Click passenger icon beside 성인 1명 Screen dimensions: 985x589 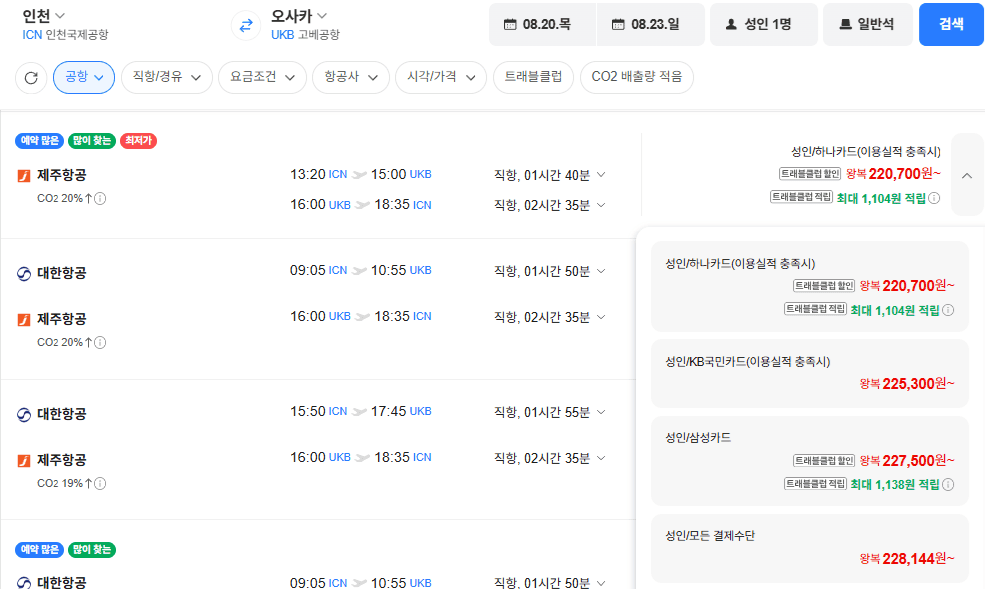pyautogui.click(x=731, y=24)
